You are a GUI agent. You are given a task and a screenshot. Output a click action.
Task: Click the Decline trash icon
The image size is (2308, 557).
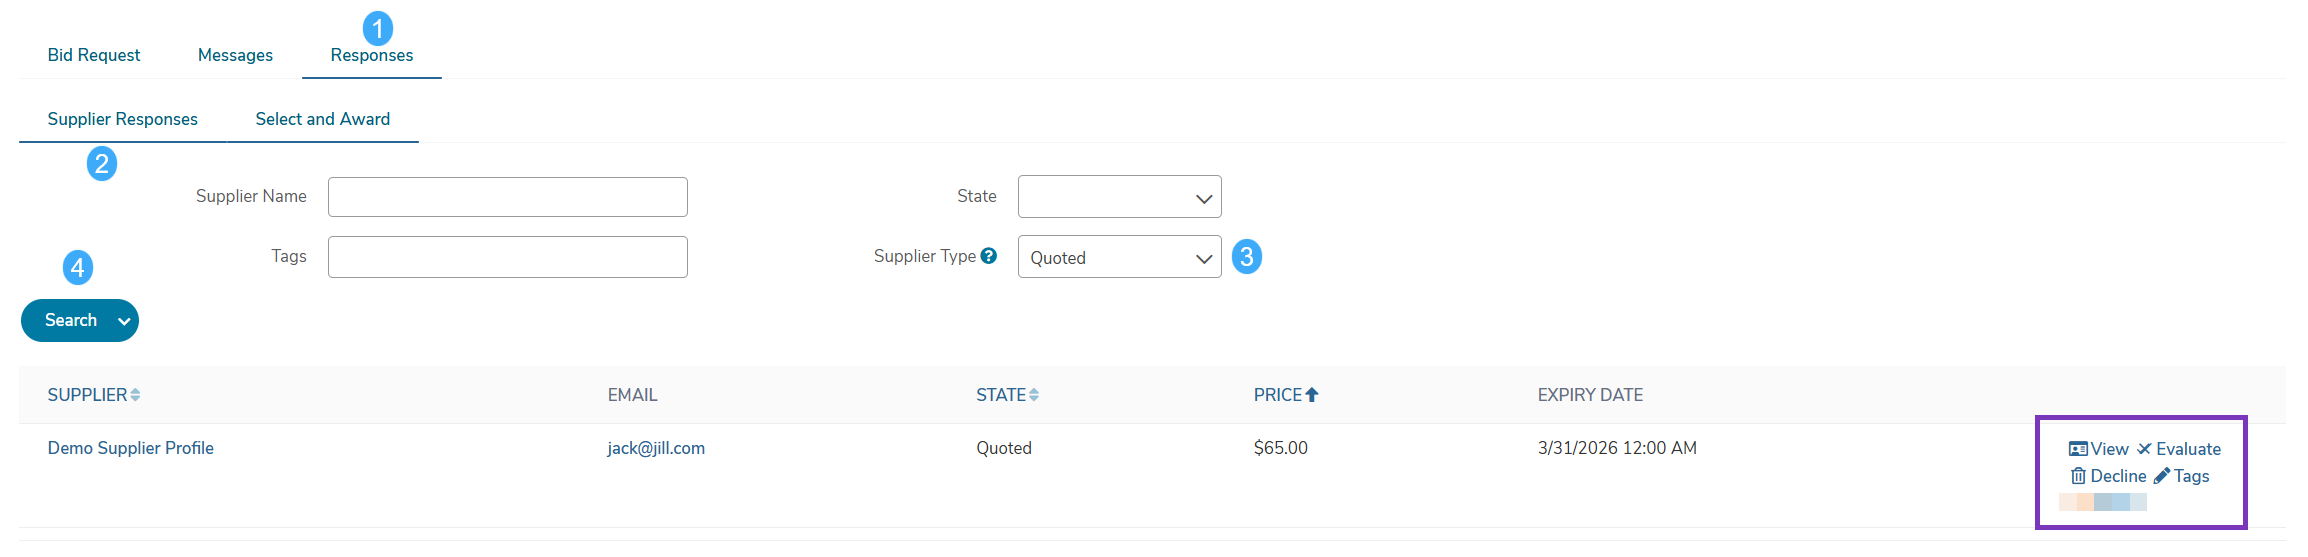(x=2078, y=476)
